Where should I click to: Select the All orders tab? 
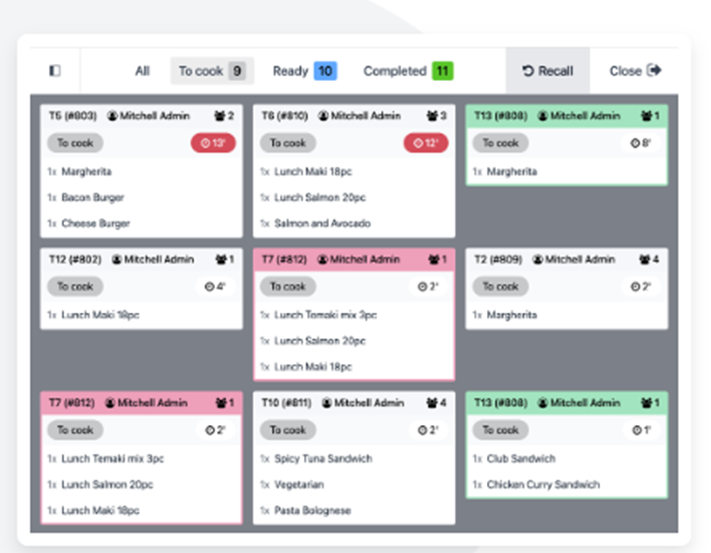[142, 71]
